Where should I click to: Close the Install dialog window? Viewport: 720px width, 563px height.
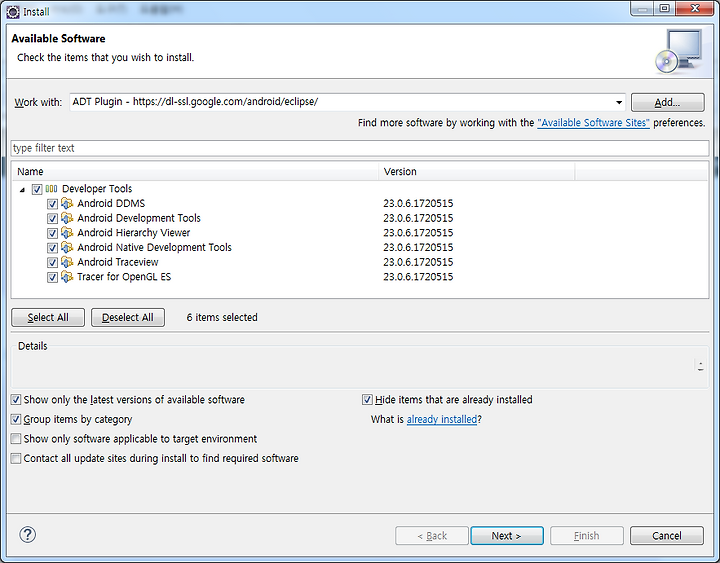click(x=695, y=9)
